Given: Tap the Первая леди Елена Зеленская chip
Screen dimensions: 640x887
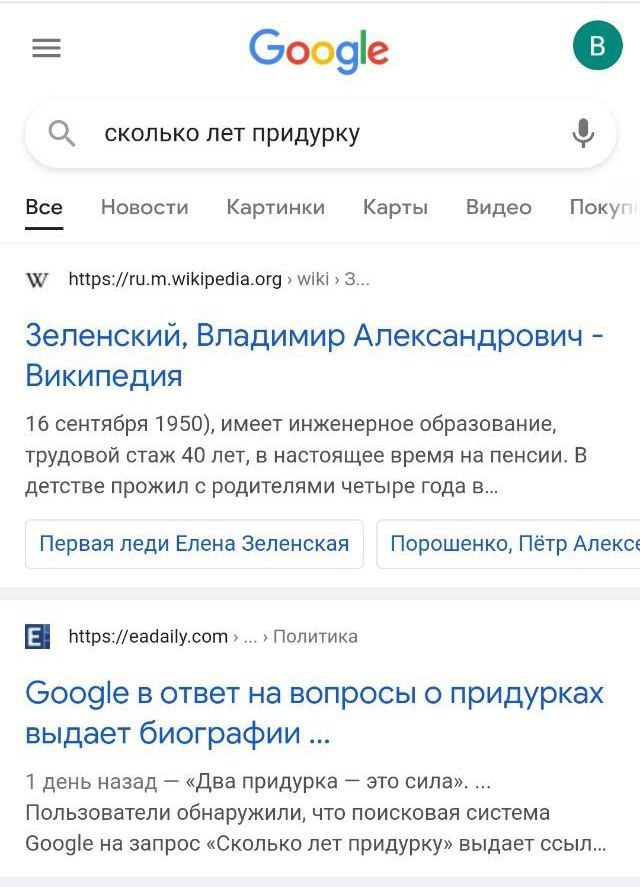Looking at the screenshot, I should [194, 544].
